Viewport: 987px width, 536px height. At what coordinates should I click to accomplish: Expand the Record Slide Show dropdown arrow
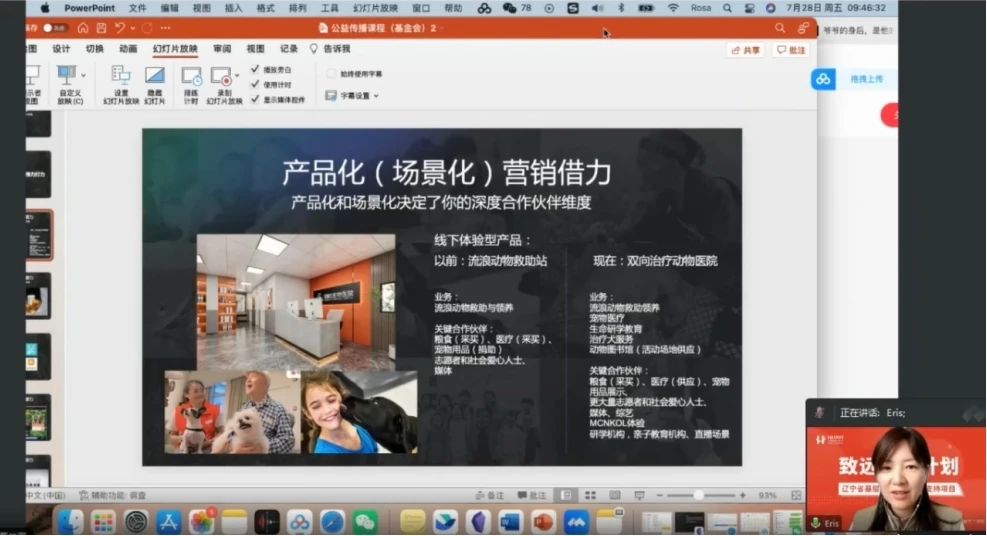tap(237, 76)
